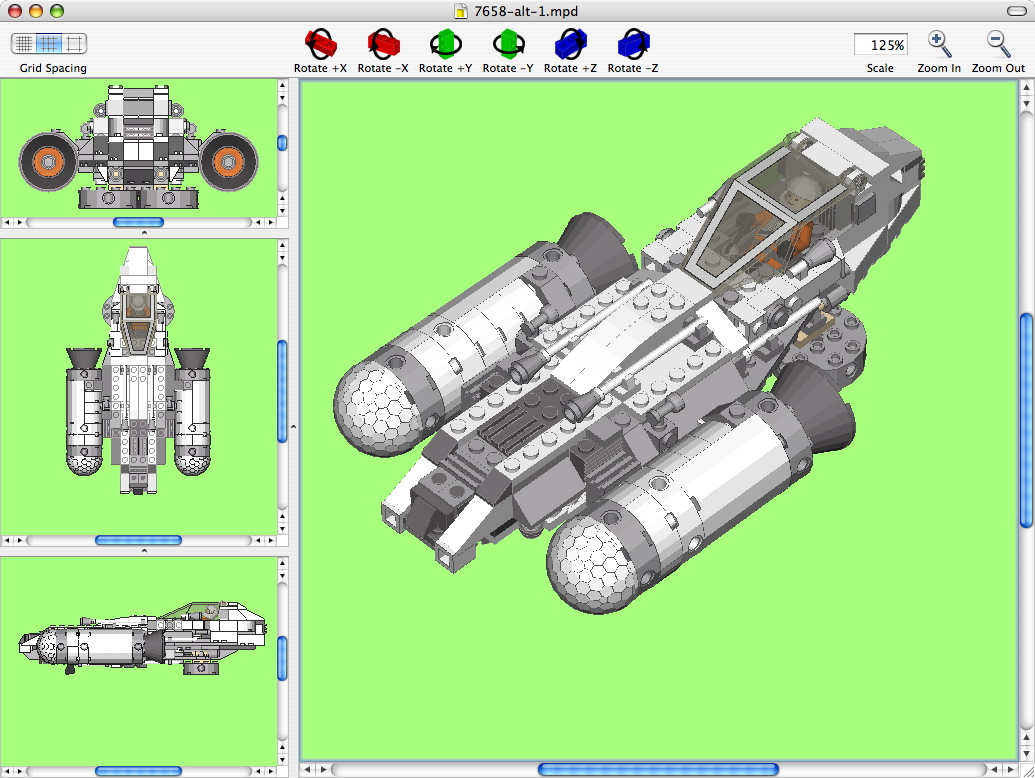The image size is (1035, 778).
Task: Select coarse grid spacing segment
Action: pyautogui.click(x=74, y=44)
